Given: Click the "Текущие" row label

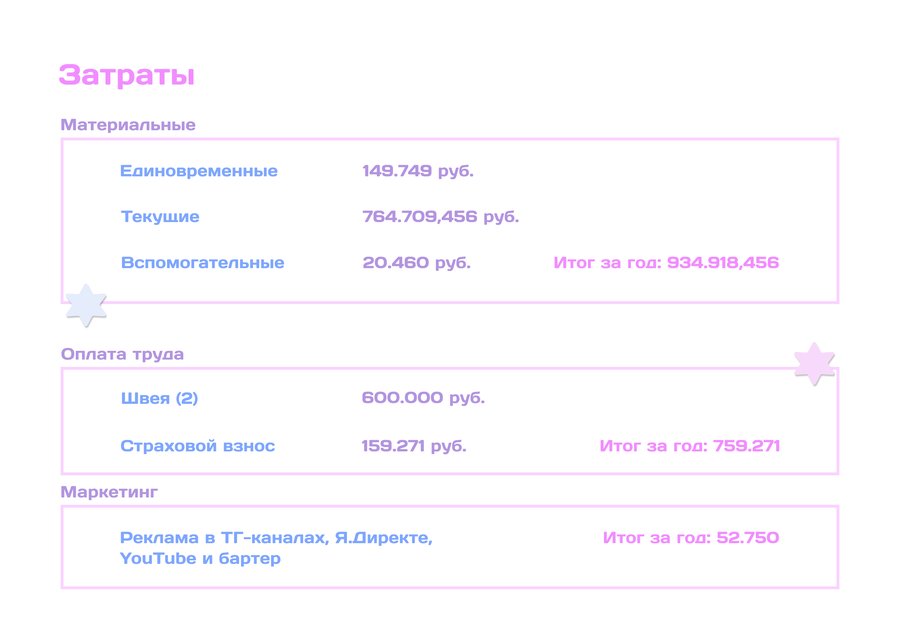Looking at the screenshot, I should pos(160,217).
